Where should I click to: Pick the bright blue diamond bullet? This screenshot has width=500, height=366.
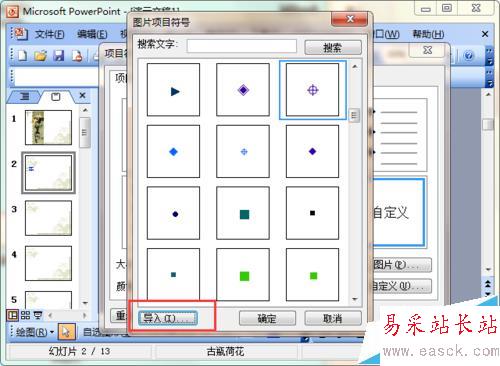point(173,151)
